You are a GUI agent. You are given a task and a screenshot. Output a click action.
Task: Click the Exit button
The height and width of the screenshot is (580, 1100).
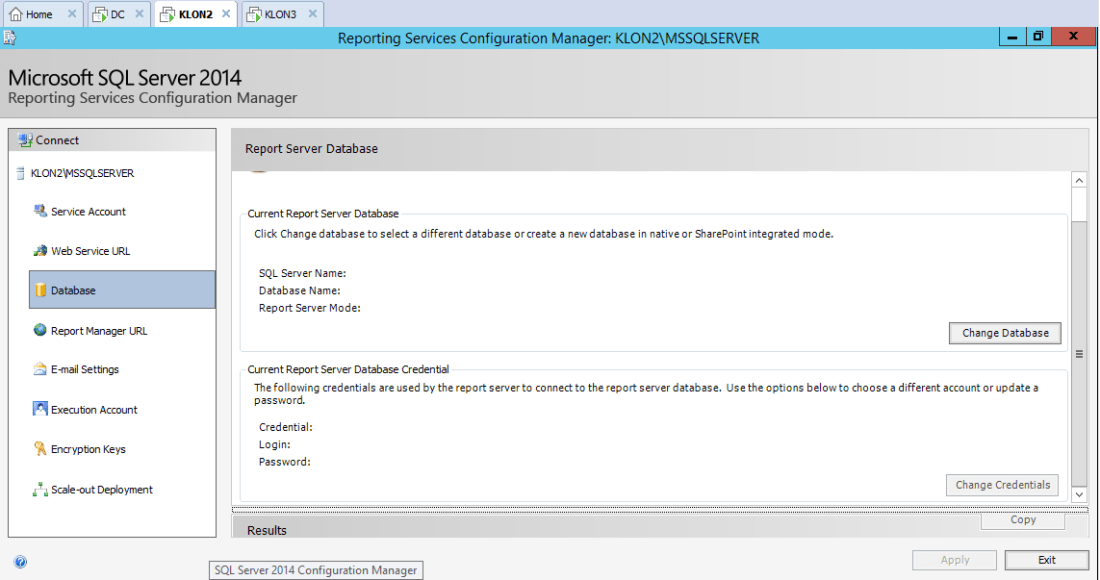pos(1046,560)
